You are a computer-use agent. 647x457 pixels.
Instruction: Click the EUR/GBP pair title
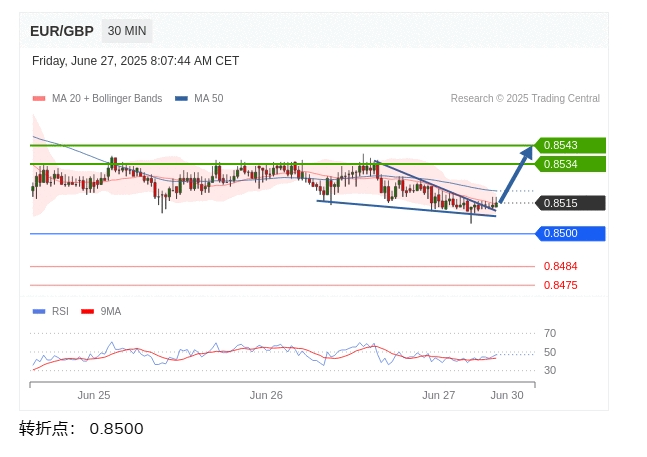click(x=62, y=31)
